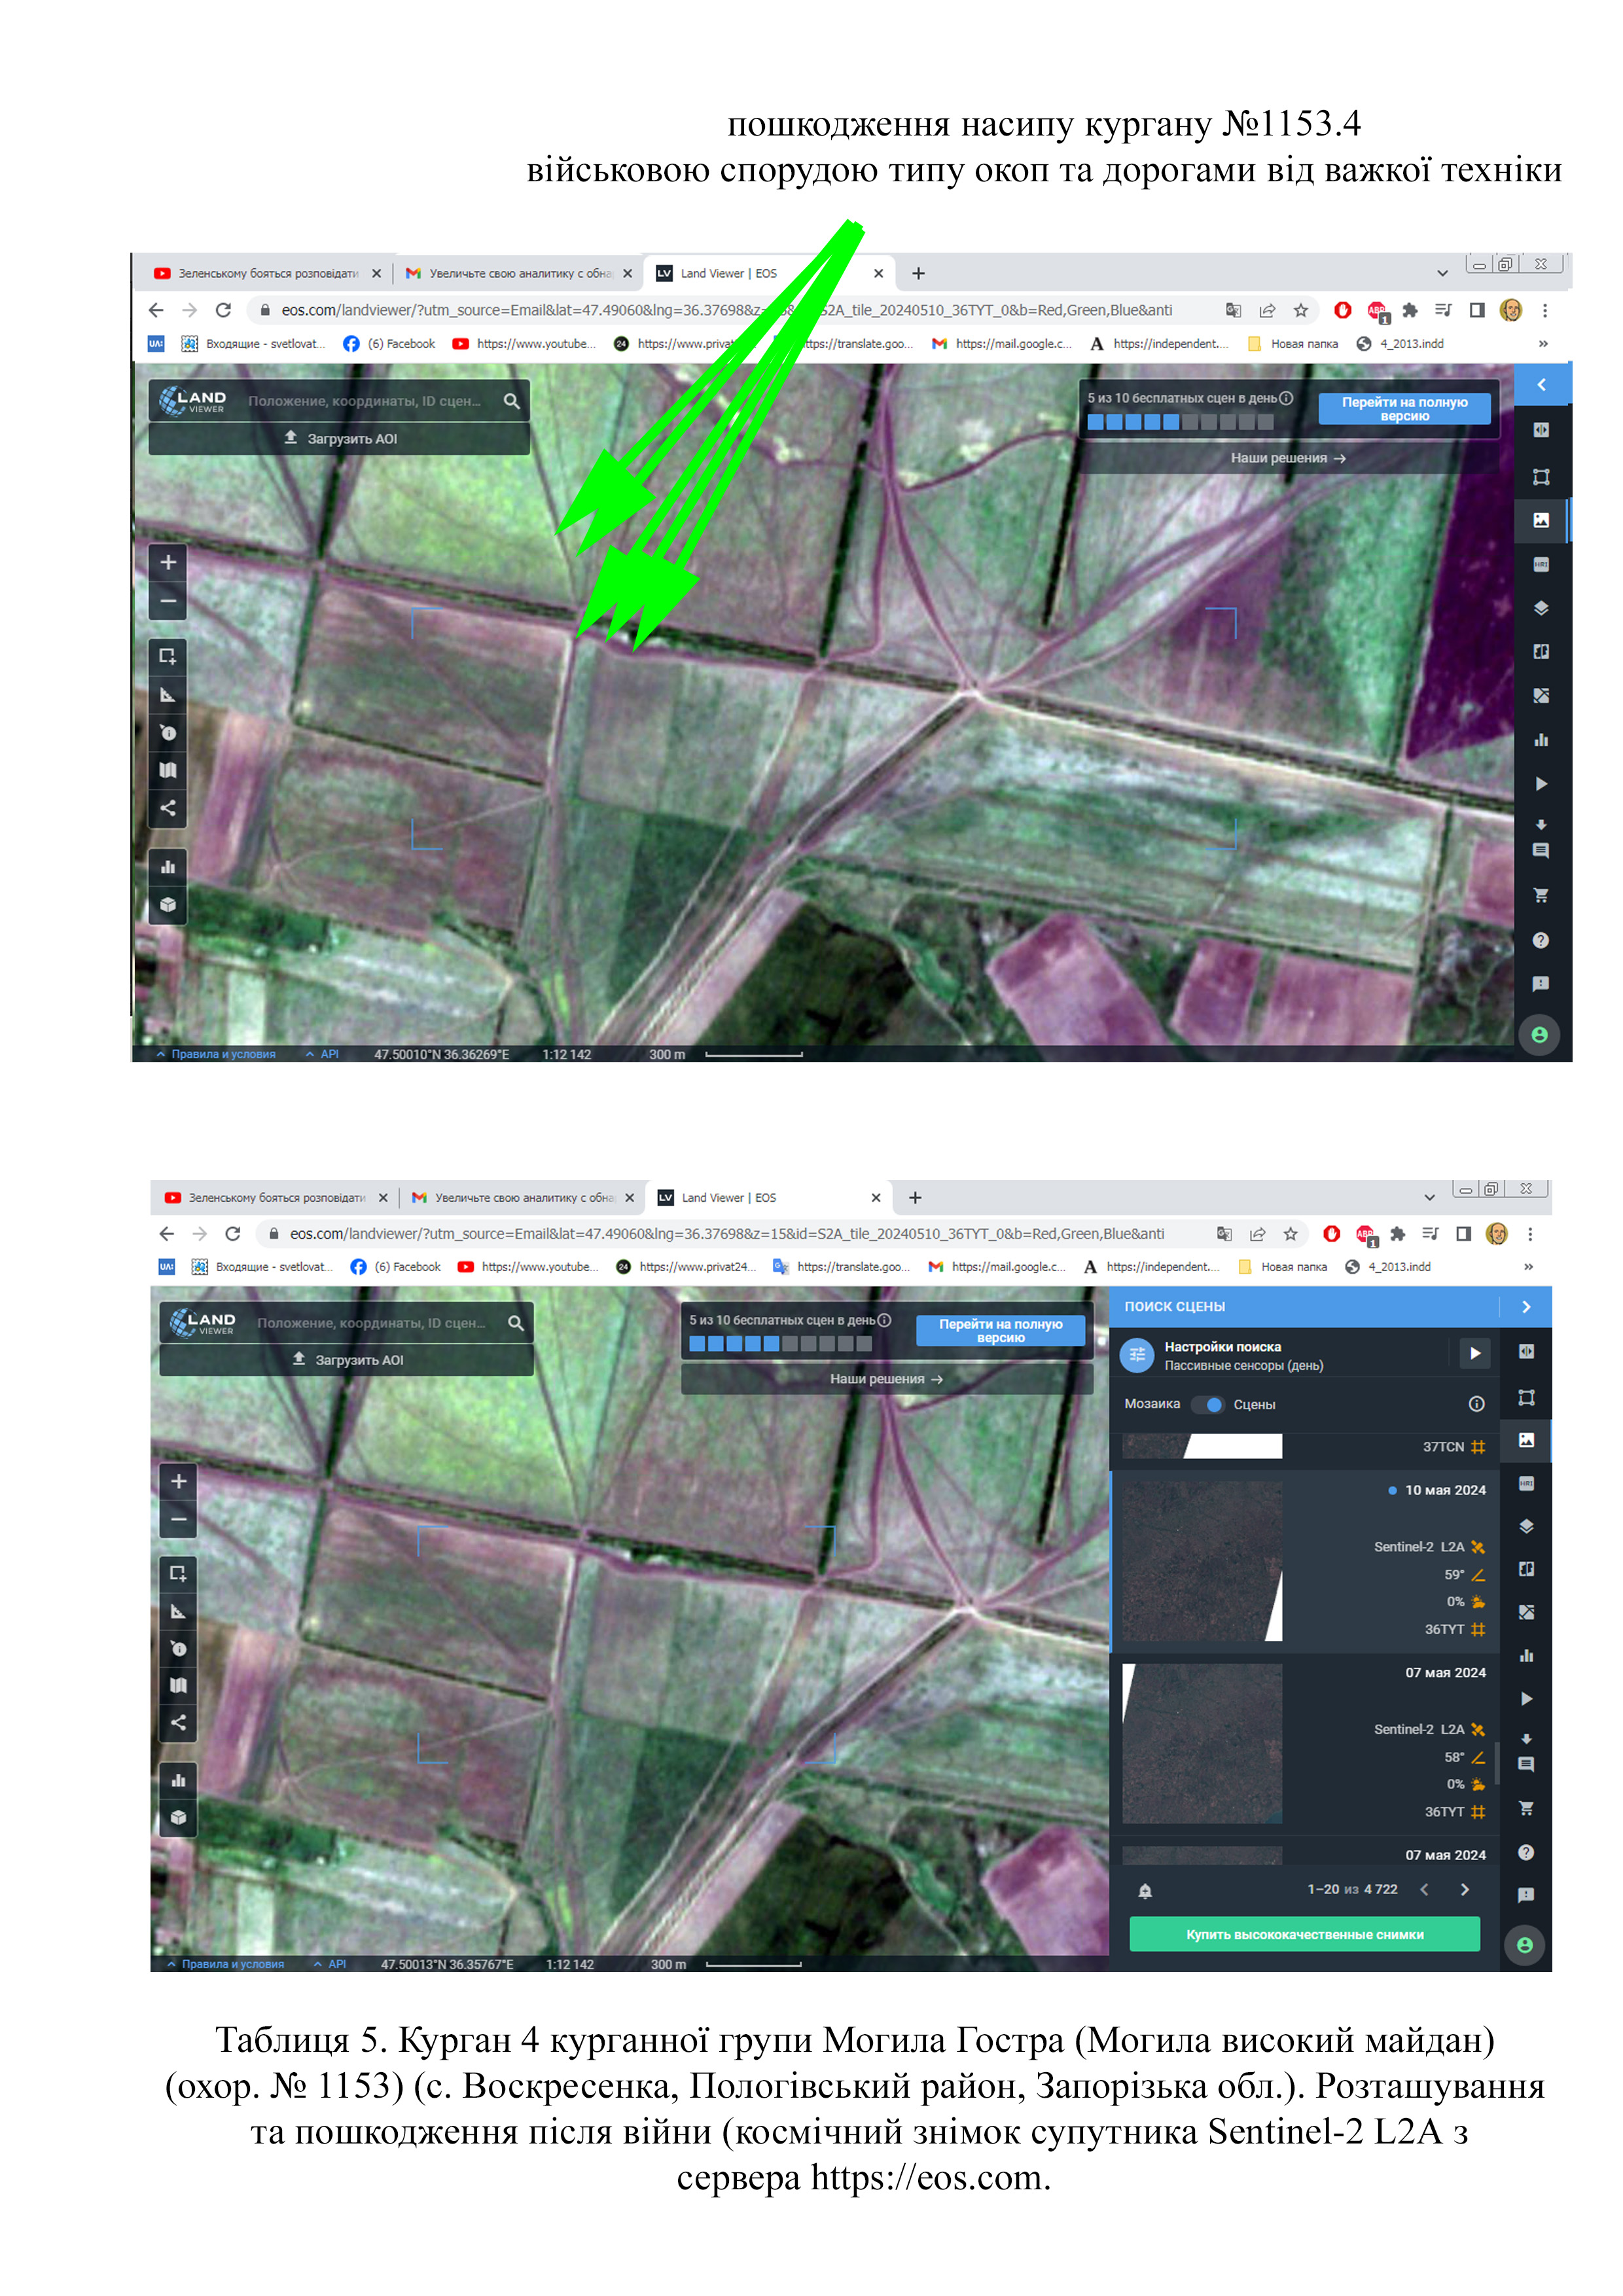Select the 10 мая 2024 scene thumbnail

[1202, 1561]
